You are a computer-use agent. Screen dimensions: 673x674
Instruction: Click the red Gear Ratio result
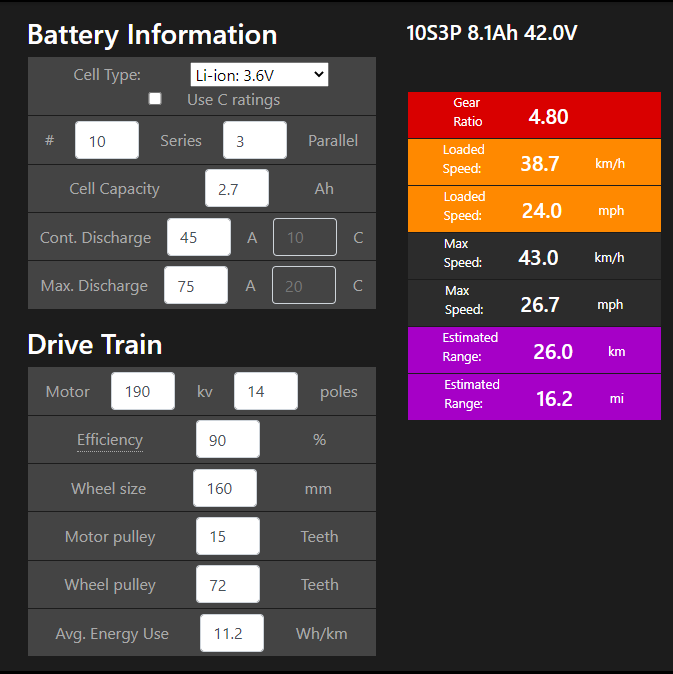pos(534,116)
